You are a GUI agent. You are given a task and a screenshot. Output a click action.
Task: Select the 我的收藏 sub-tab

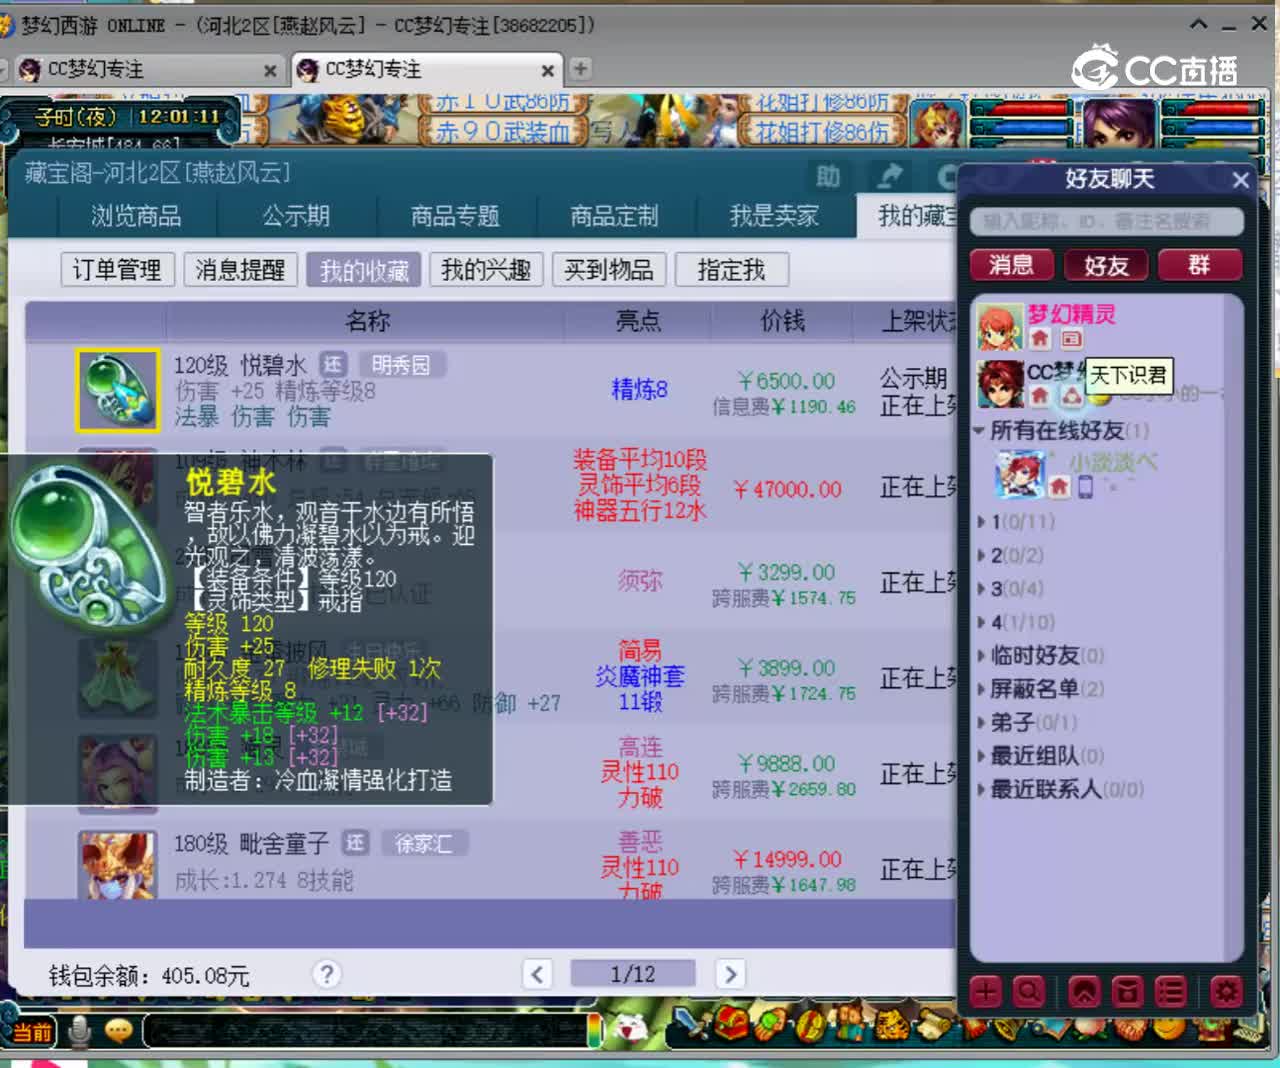(364, 270)
